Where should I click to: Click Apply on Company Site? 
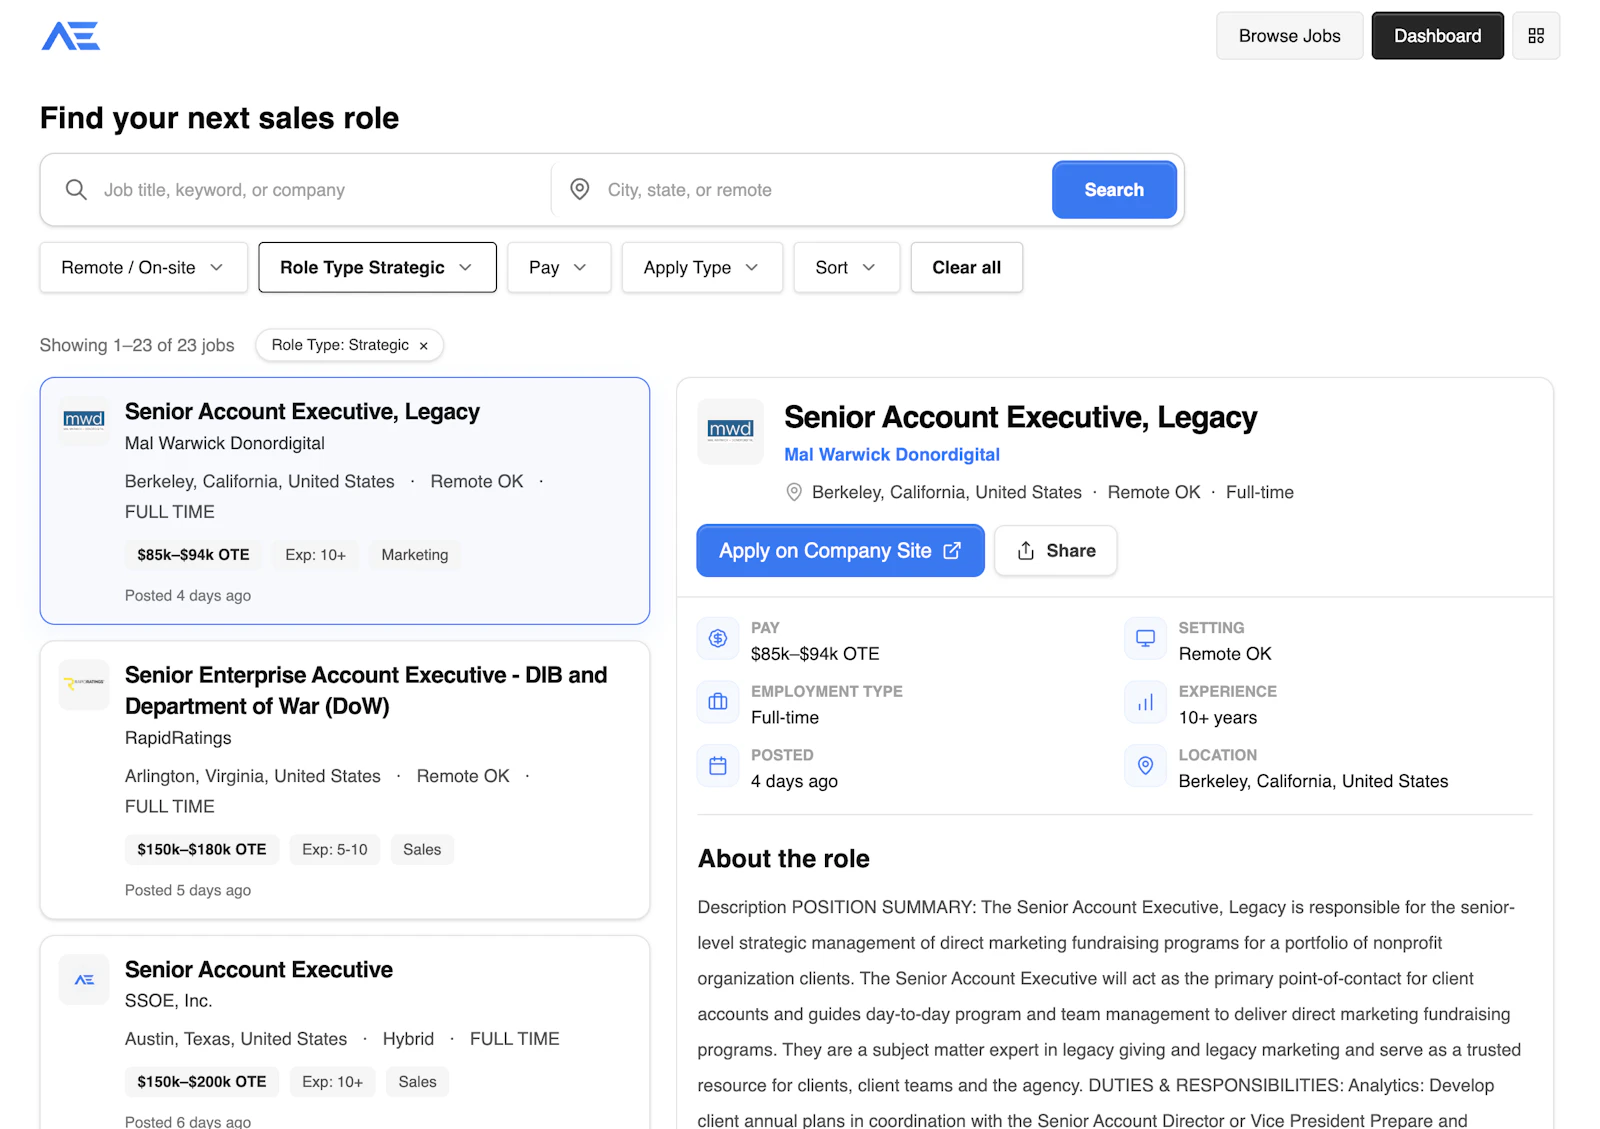point(840,550)
